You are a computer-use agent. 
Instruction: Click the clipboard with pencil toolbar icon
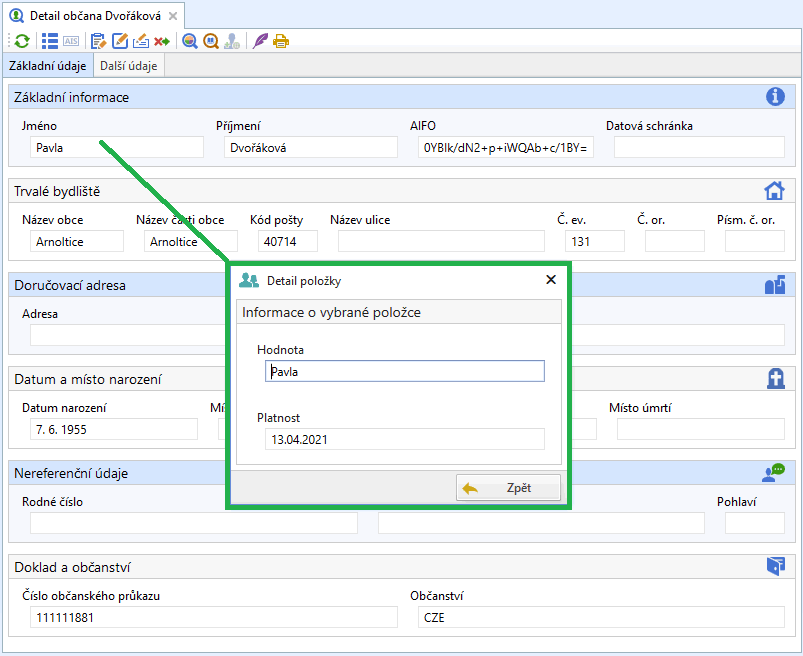click(x=98, y=41)
